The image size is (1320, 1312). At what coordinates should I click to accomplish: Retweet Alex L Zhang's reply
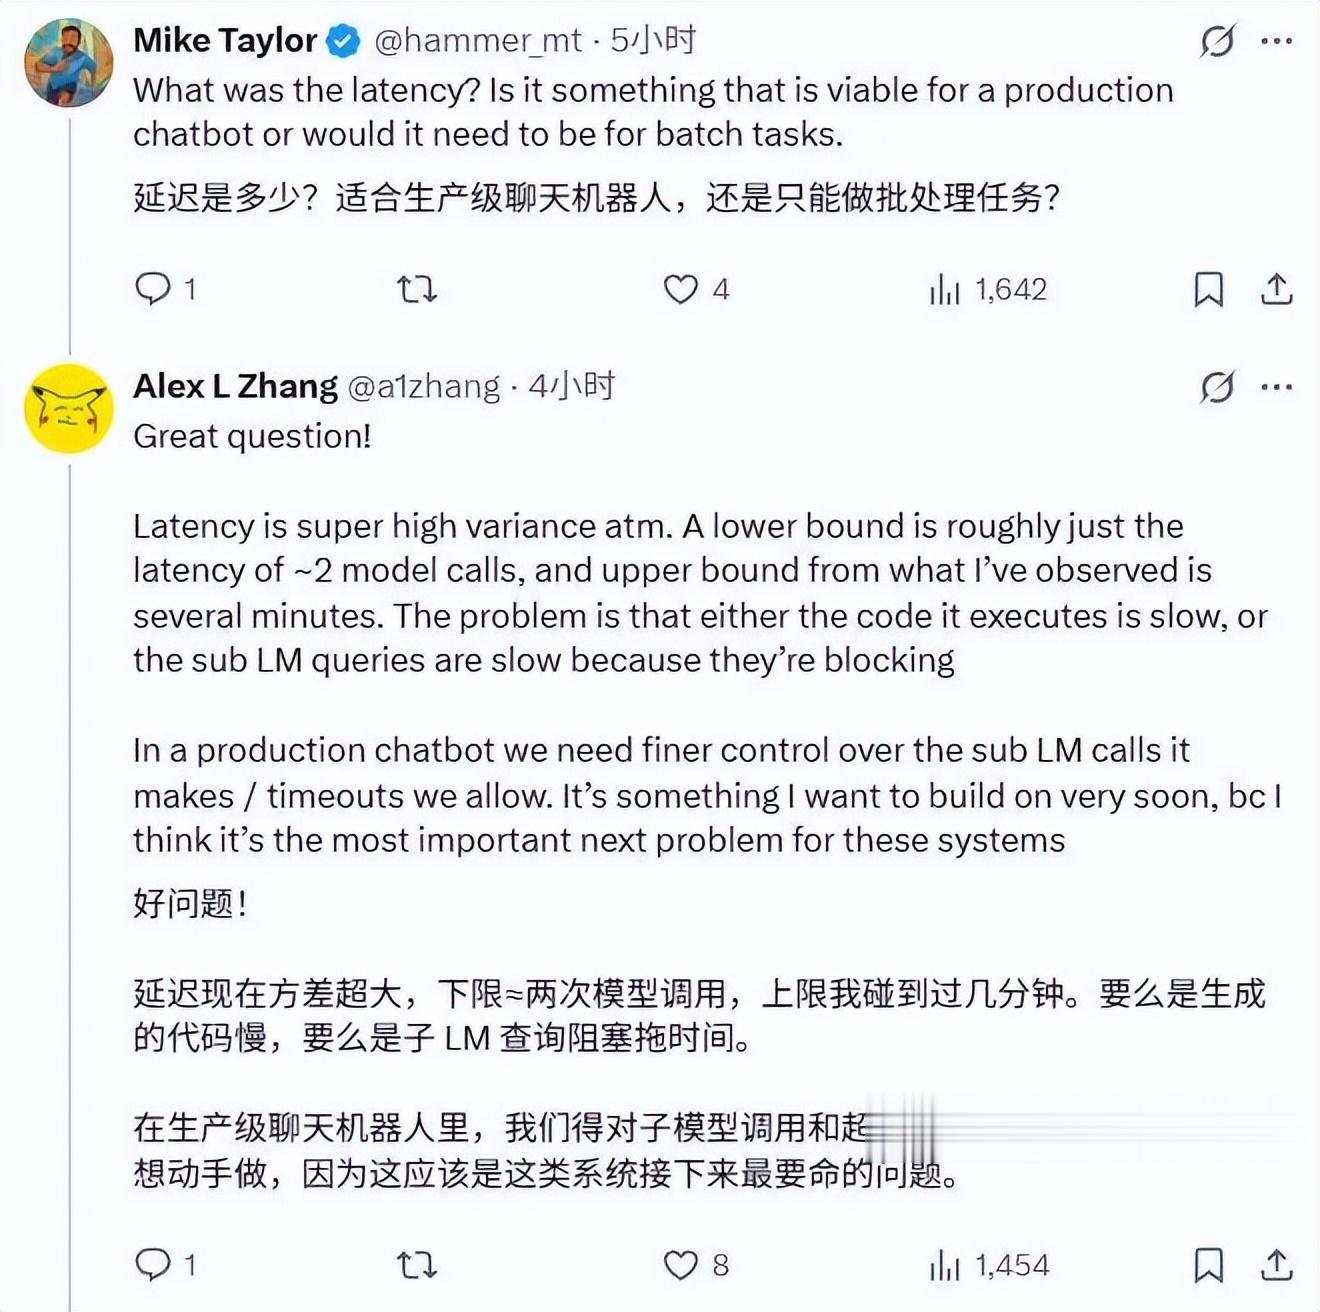(416, 1265)
